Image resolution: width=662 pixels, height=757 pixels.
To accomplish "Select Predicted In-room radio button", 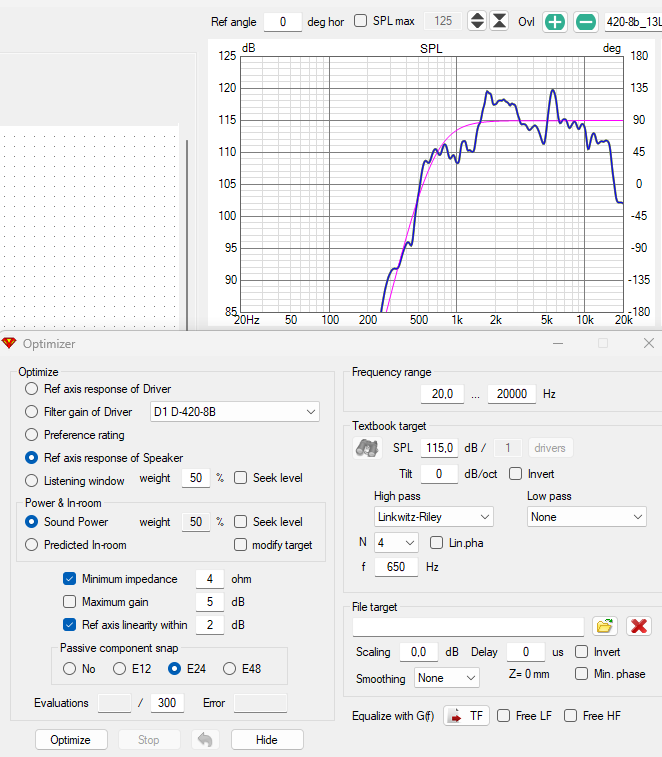I will tap(31, 545).
